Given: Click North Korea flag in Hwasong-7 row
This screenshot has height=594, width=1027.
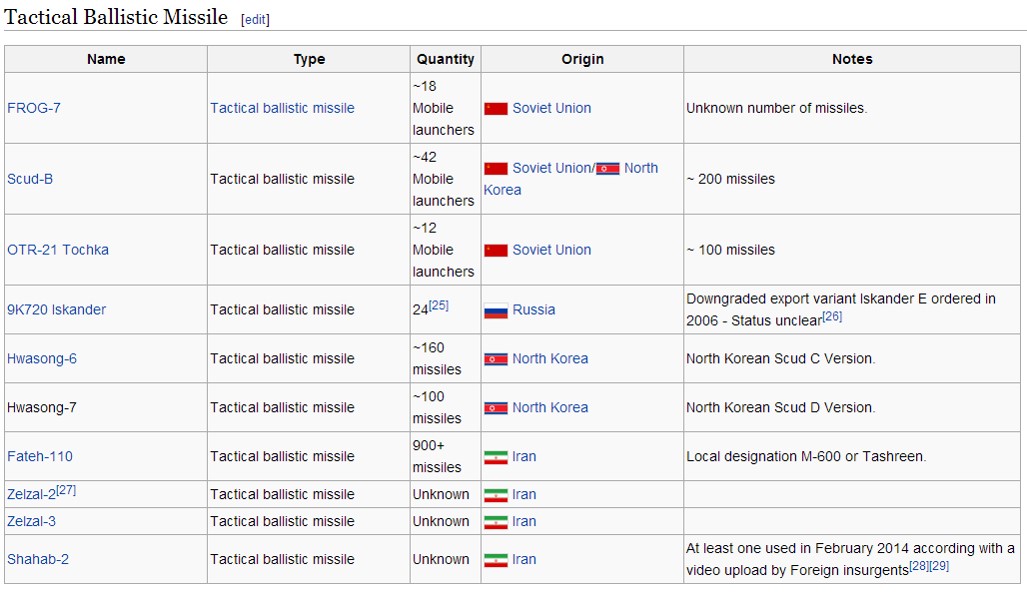Looking at the screenshot, I should coord(496,408).
